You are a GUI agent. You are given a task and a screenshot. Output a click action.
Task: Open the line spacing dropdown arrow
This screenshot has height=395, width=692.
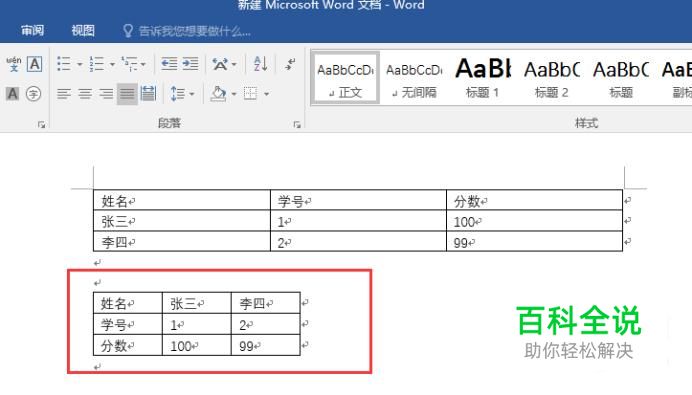click(192, 94)
